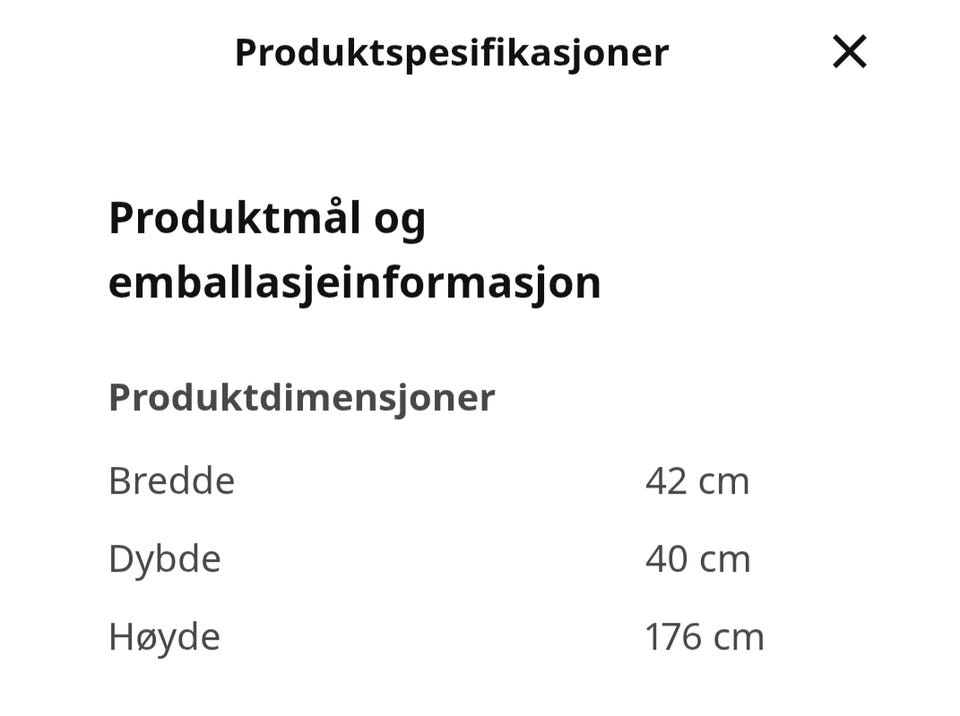Click the Produktspesifikasjoner title text
The width and height of the screenshot is (960, 716).
(x=452, y=54)
